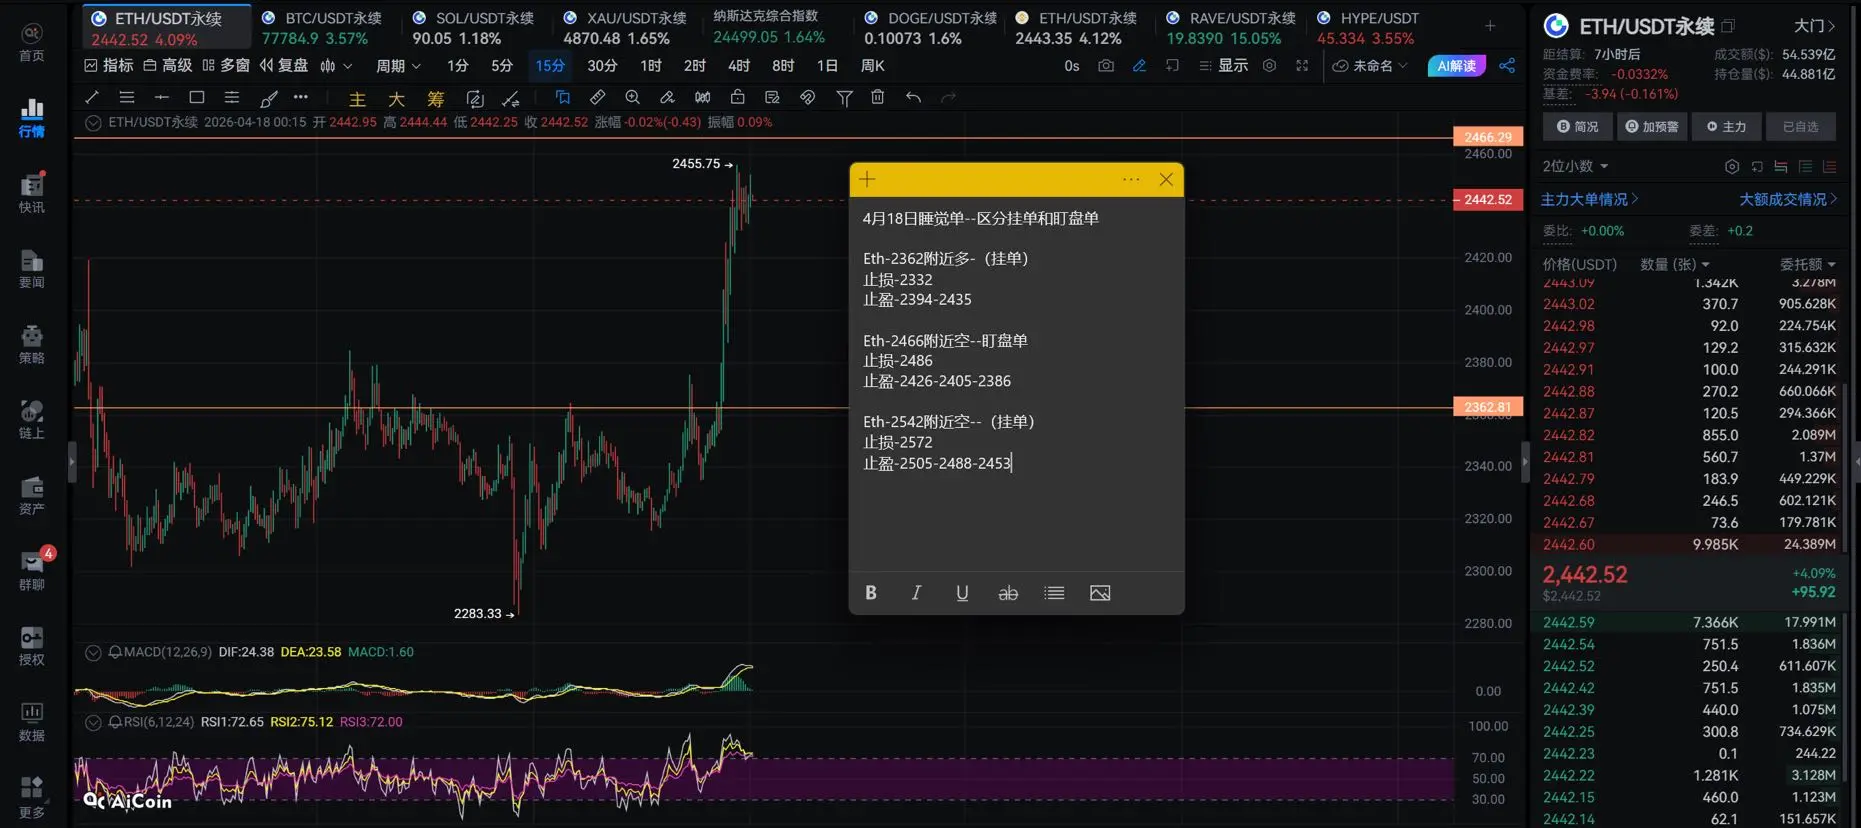Insert an image into the sticky note
The width and height of the screenshot is (1861, 828).
click(x=1100, y=593)
